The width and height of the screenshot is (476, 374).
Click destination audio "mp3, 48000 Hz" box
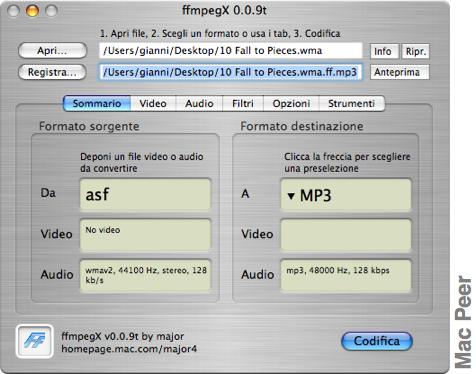[x=346, y=275]
